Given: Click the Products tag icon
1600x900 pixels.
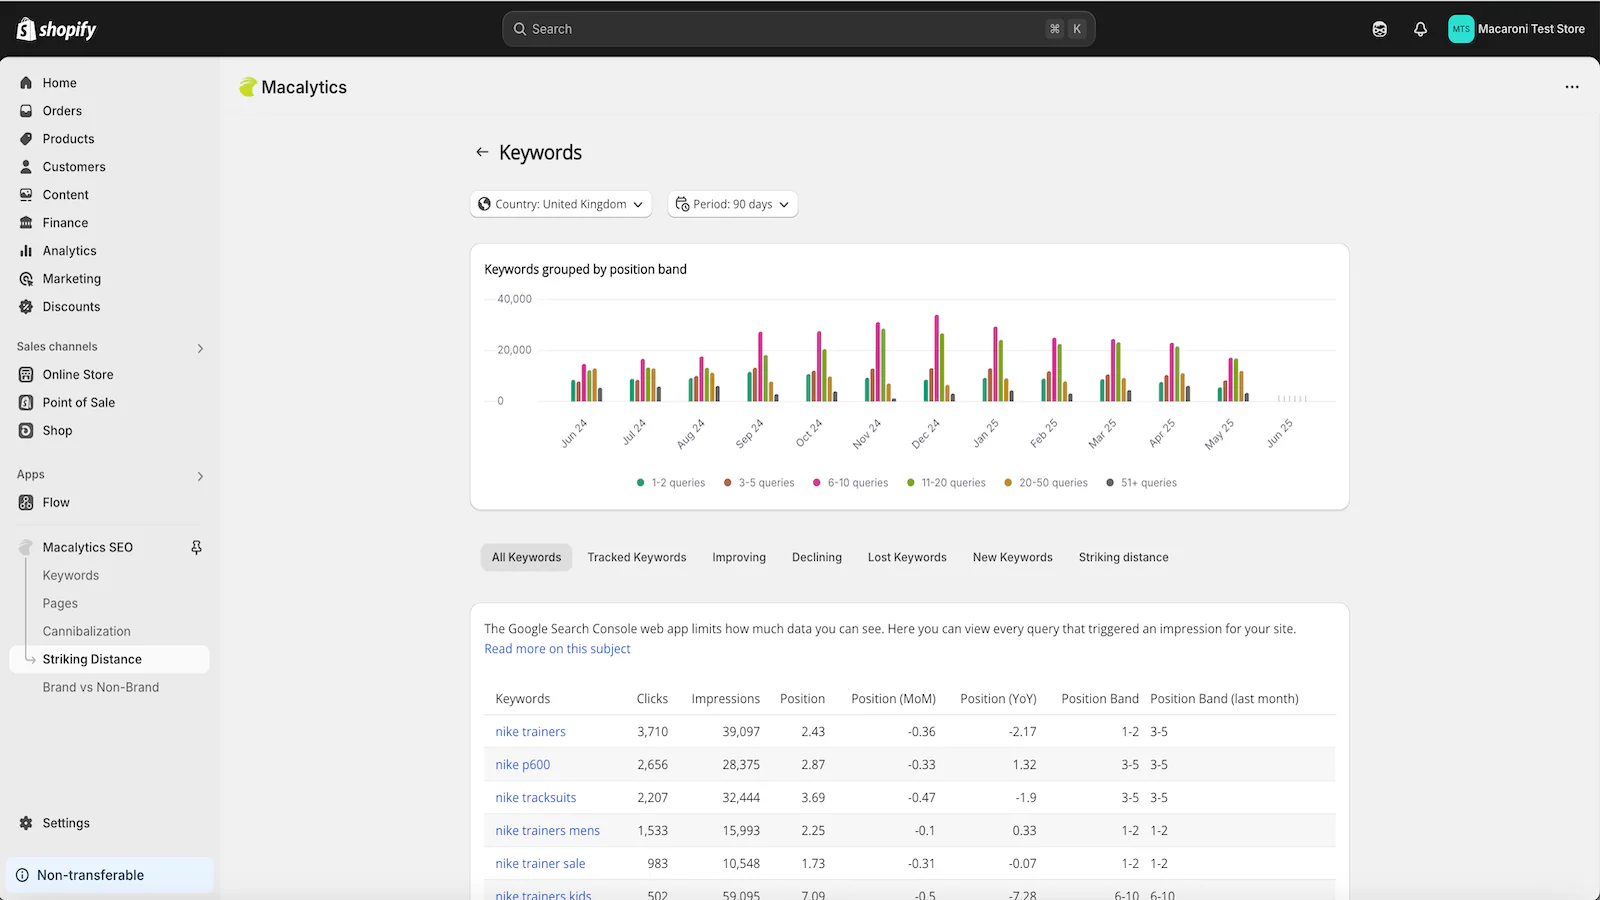Looking at the screenshot, I should click(x=26, y=139).
